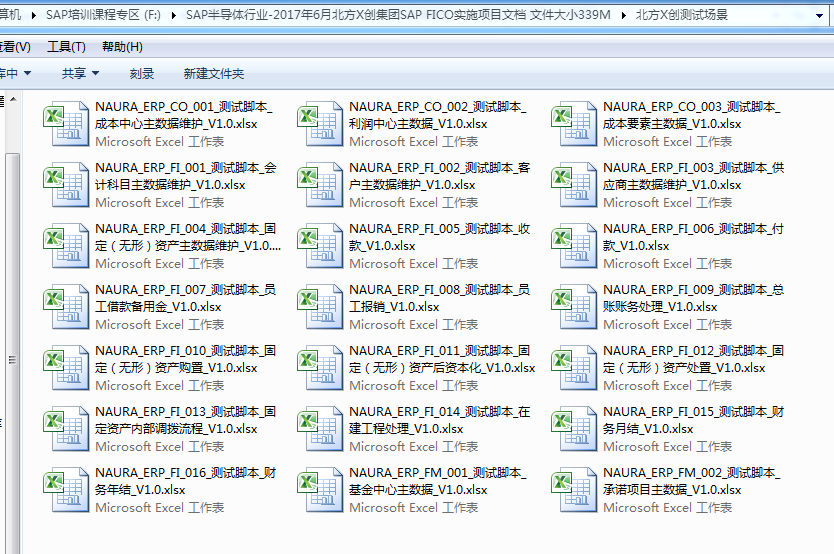This screenshot has width=834, height=554.
Task: Expand arrow before SAP培训课程专区 (F:)
Action: 34,15
